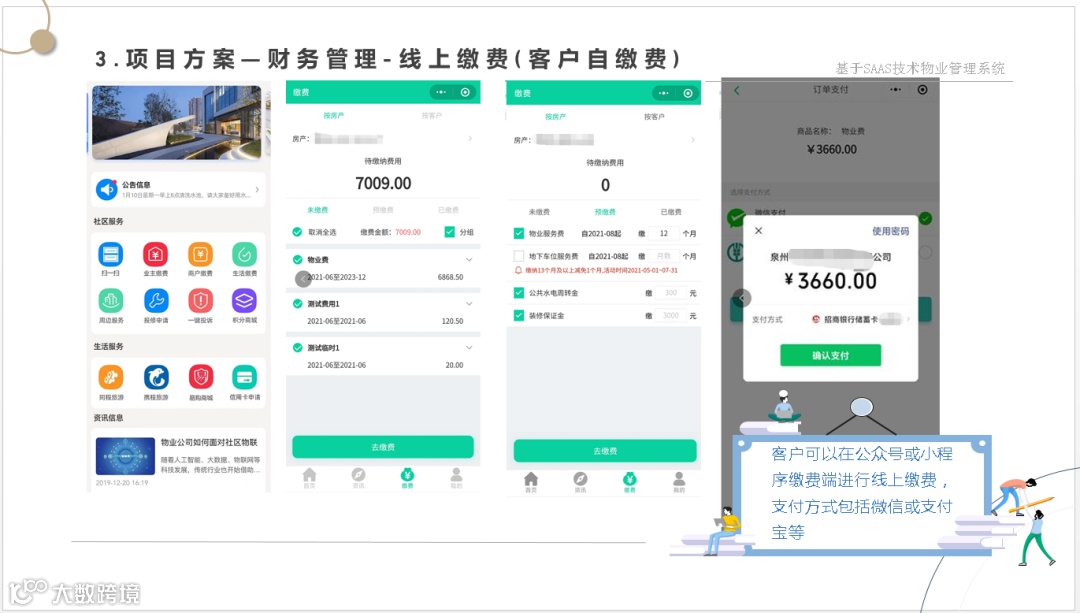Open 业主缴费 owner payment icon
This screenshot has width=1080, height=613.
(x=156, y=255)
